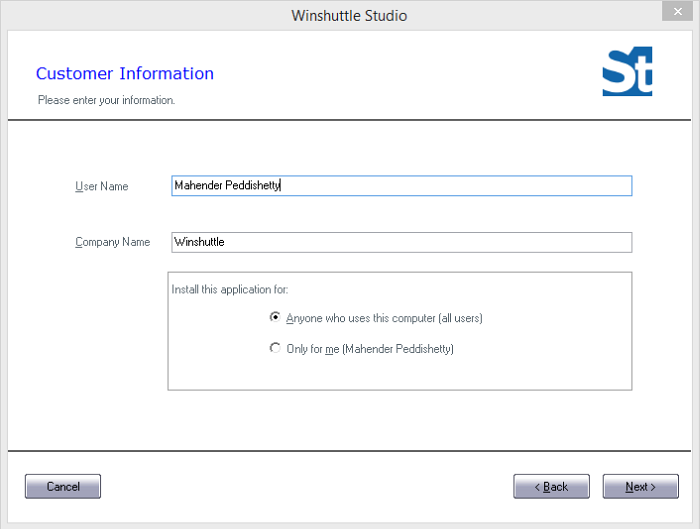The height and width of the screenshot is (529, 700).
Task: Click 'Install this application for:' text
Action: [230, 290]
